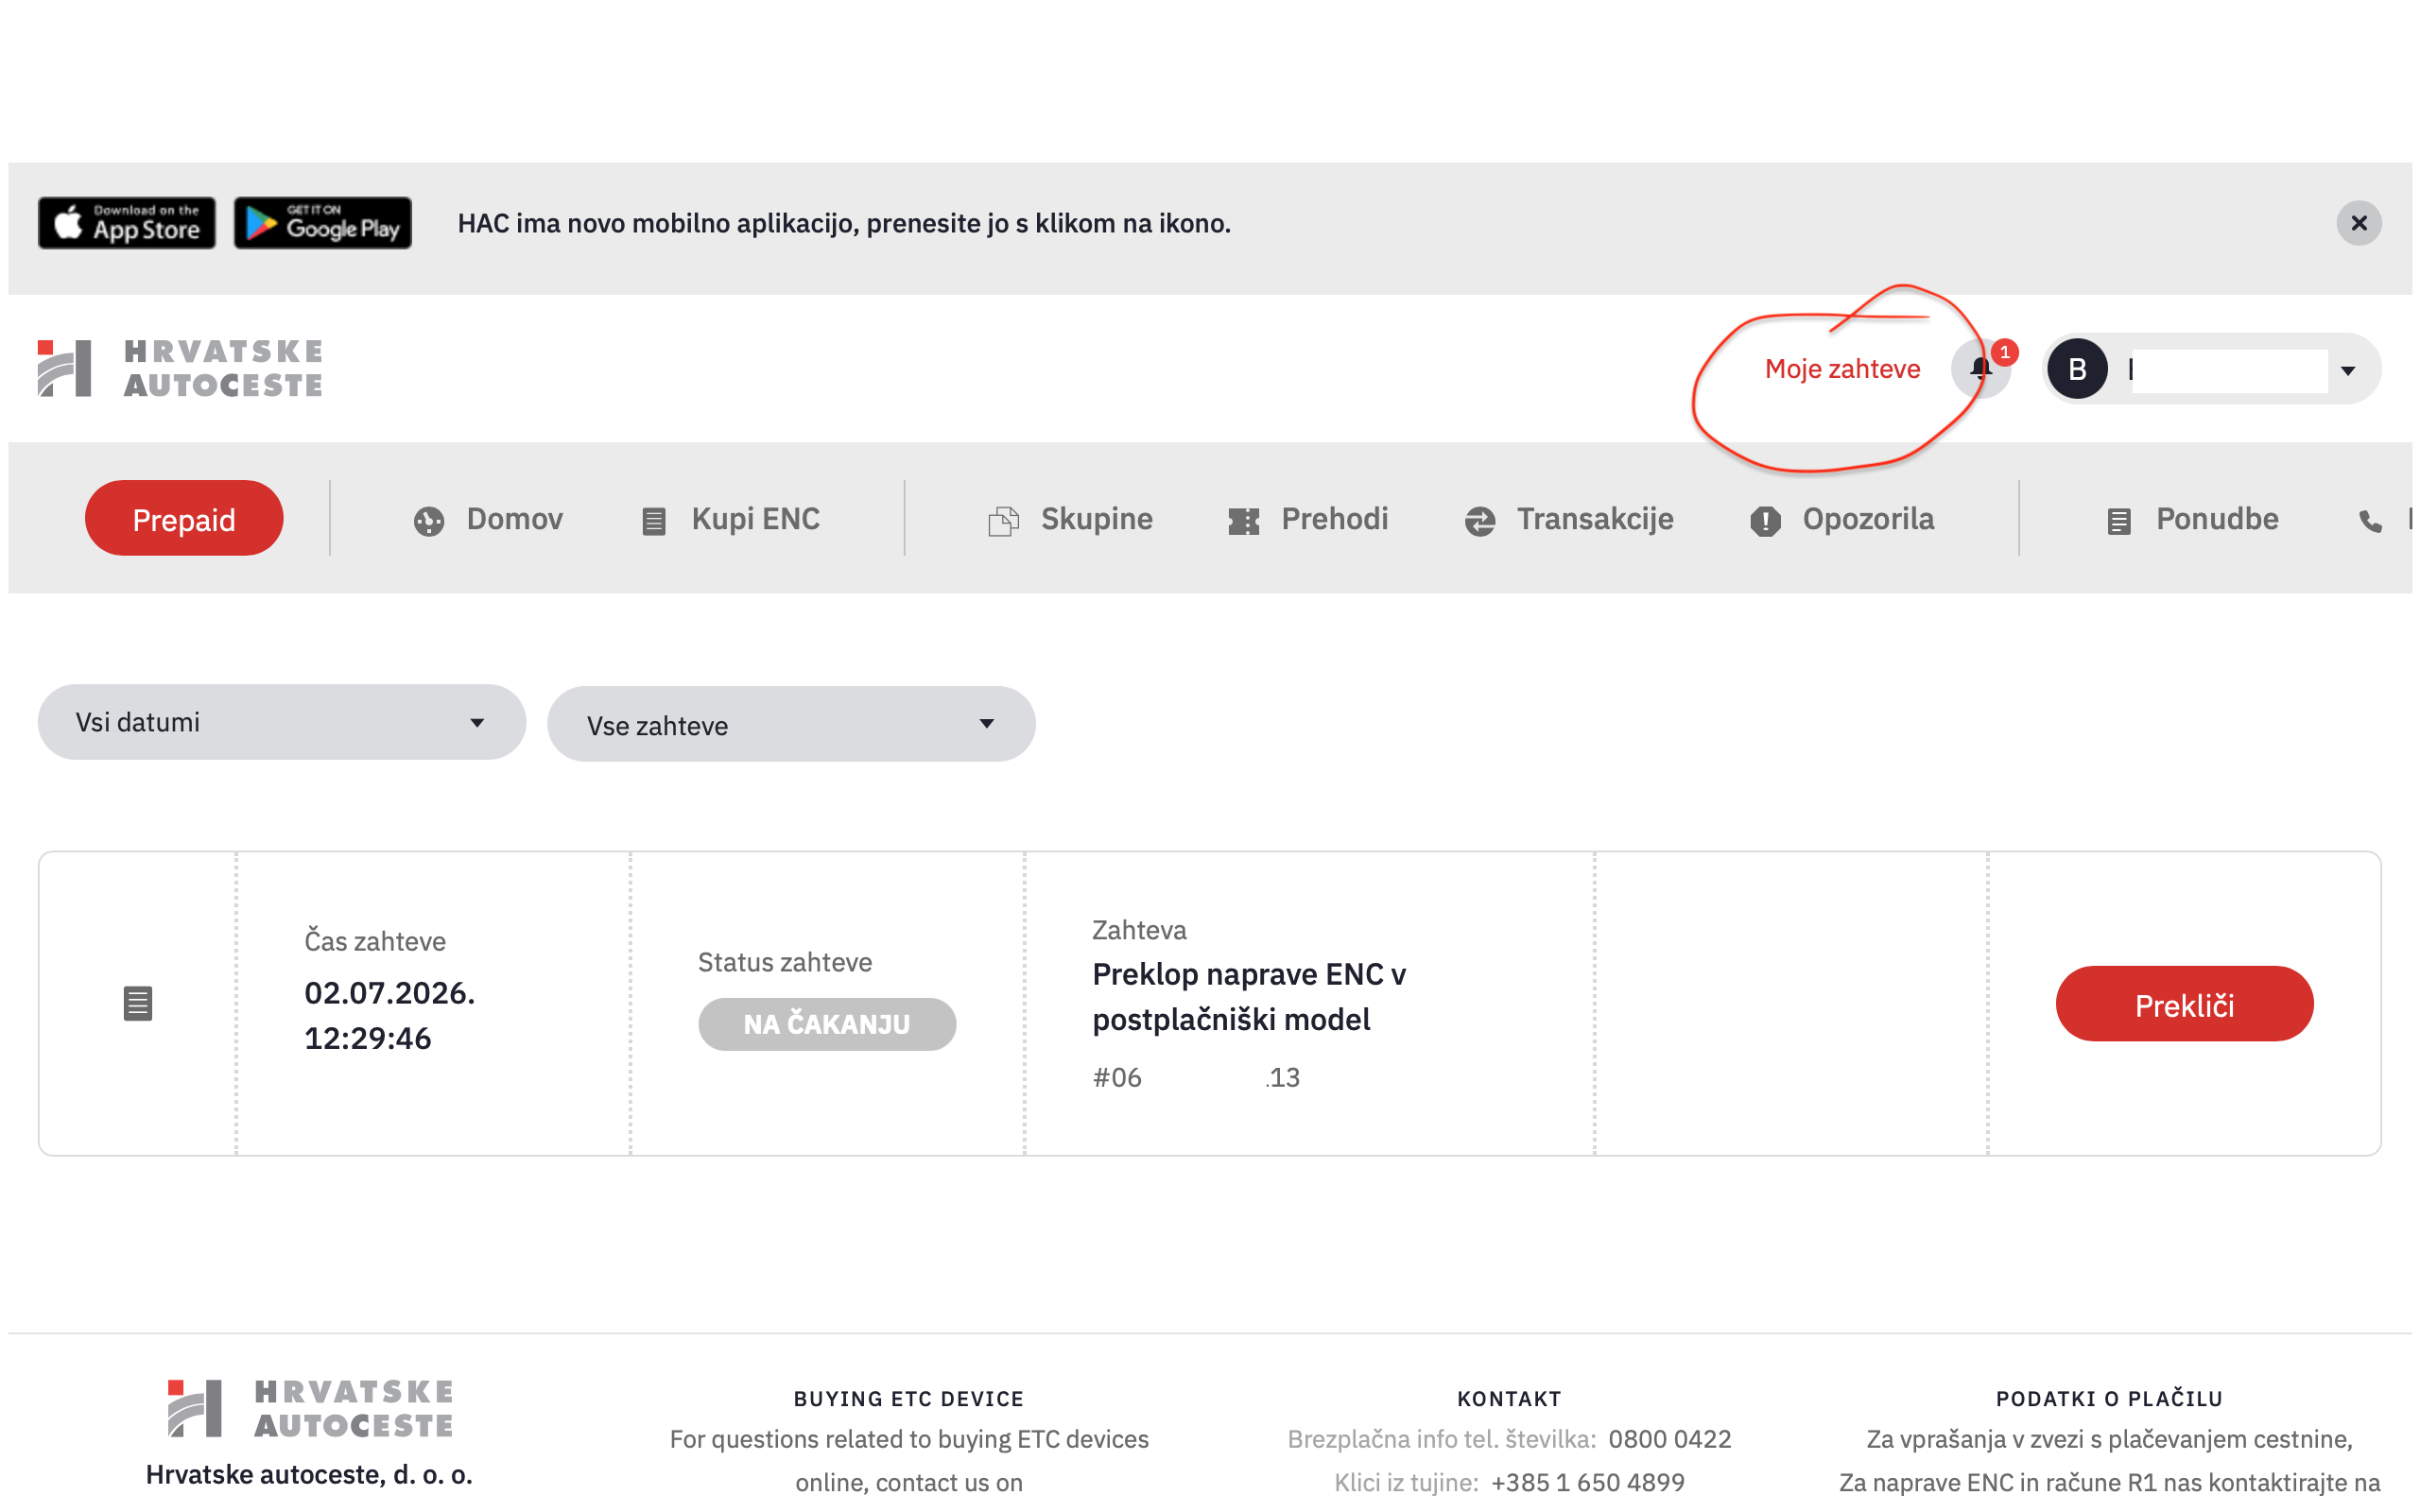Open the notifications bell icon

click(1980, 368)
